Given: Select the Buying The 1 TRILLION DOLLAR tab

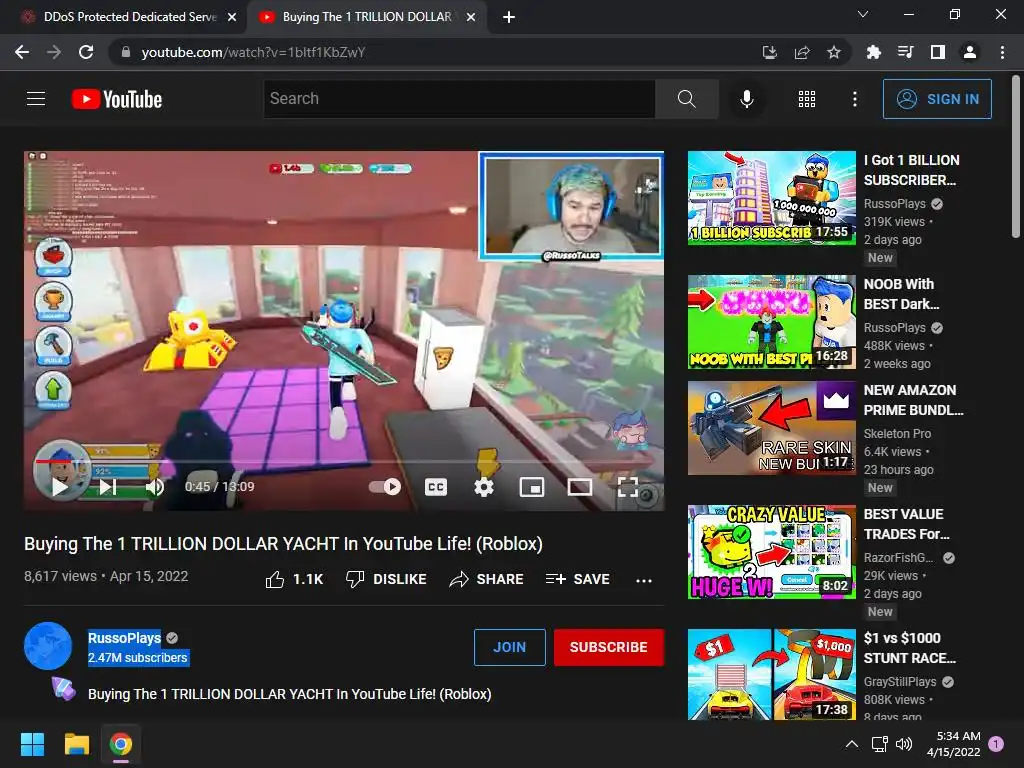Looking at the screenshot, I should [x=366, y=17].
